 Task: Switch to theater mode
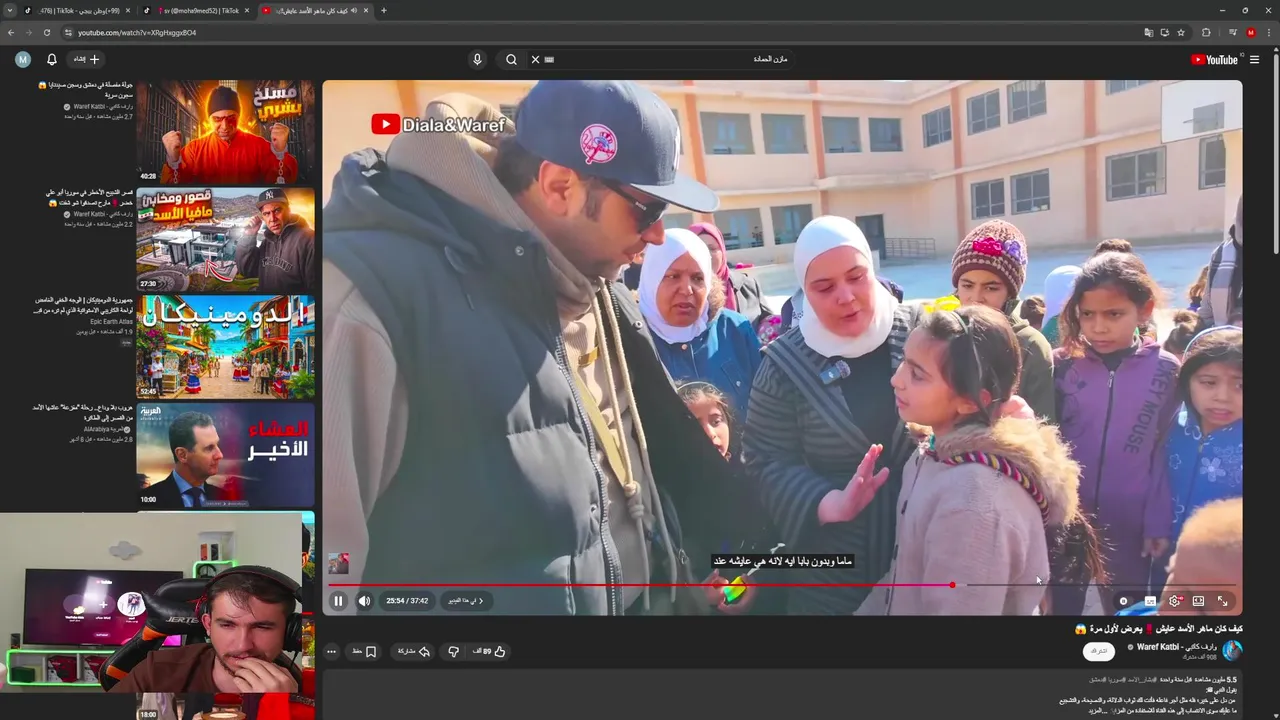[x=1198, y=601]
